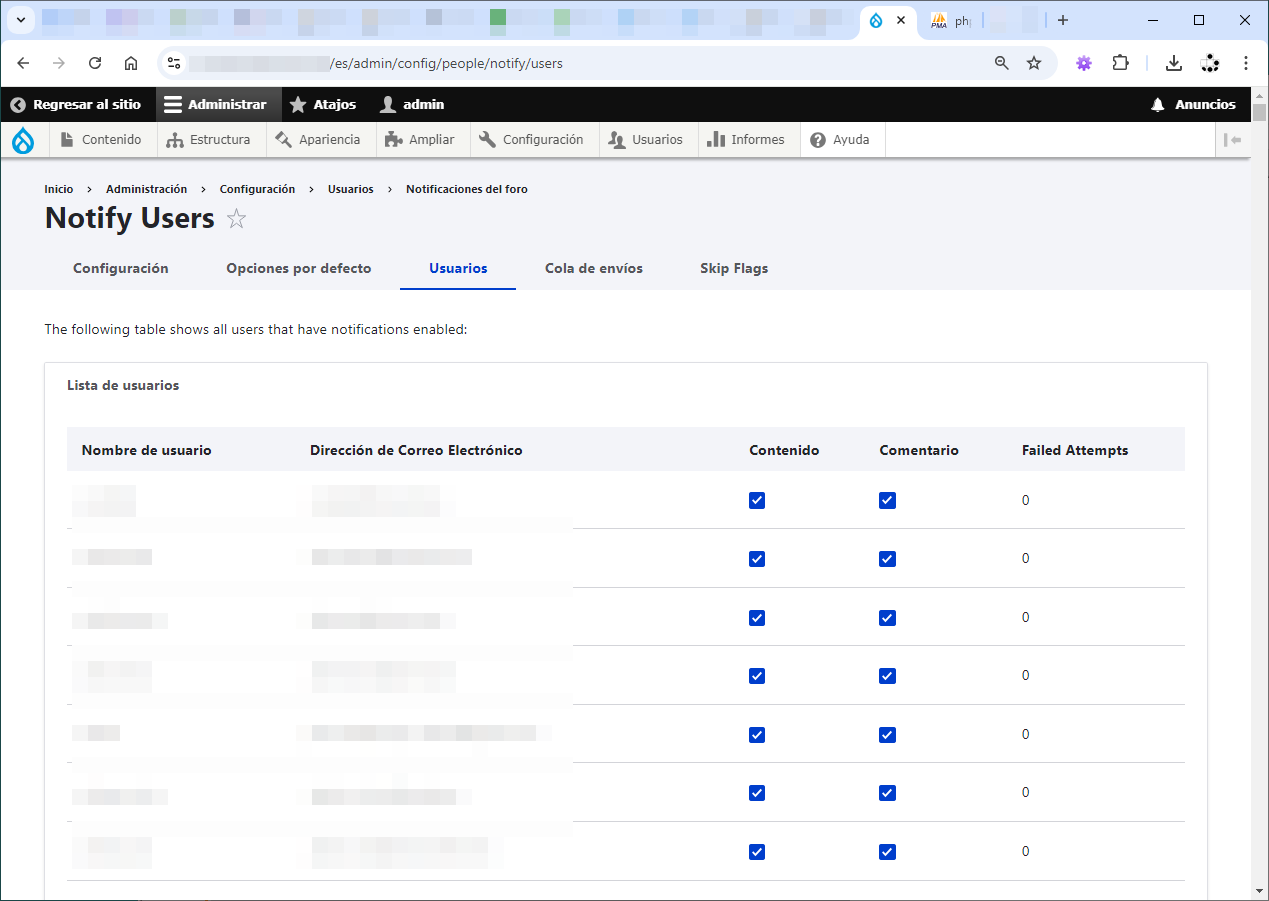The image size is (1269, 901).
Task: Switch to the Skip Flags tab
Action: [734, 268]
